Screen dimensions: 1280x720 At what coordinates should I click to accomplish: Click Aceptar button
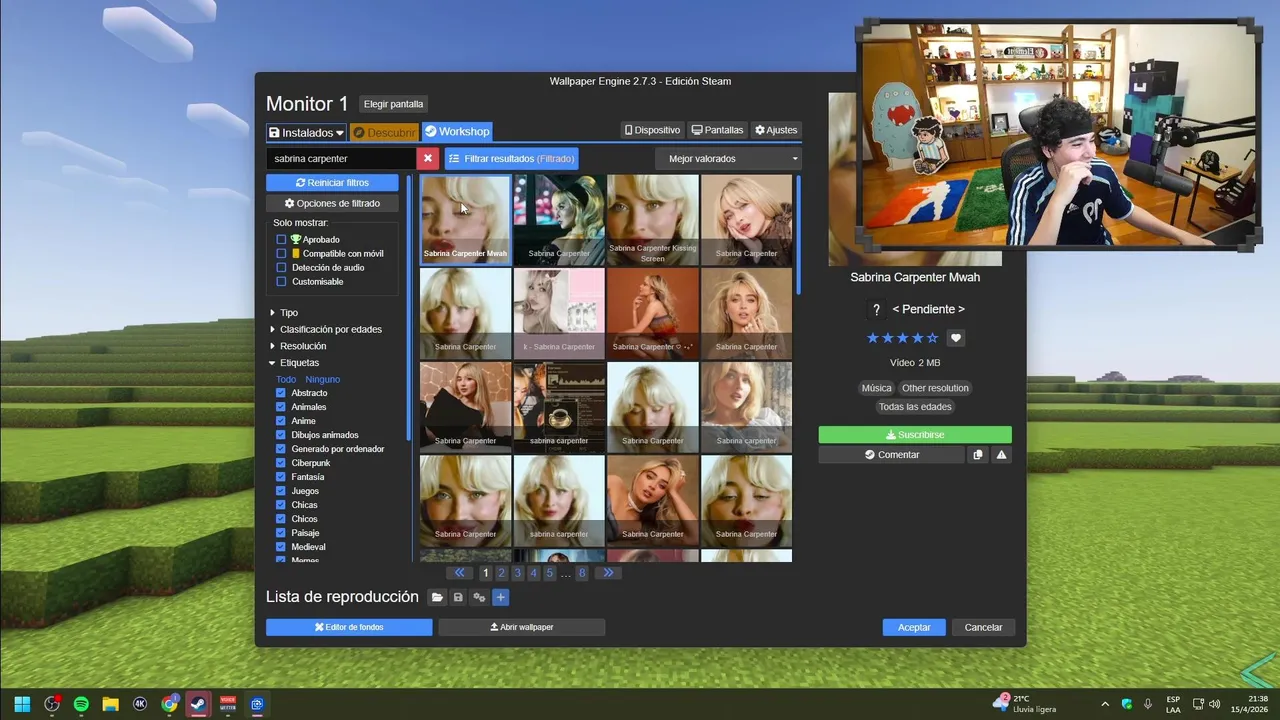point(914,627)
